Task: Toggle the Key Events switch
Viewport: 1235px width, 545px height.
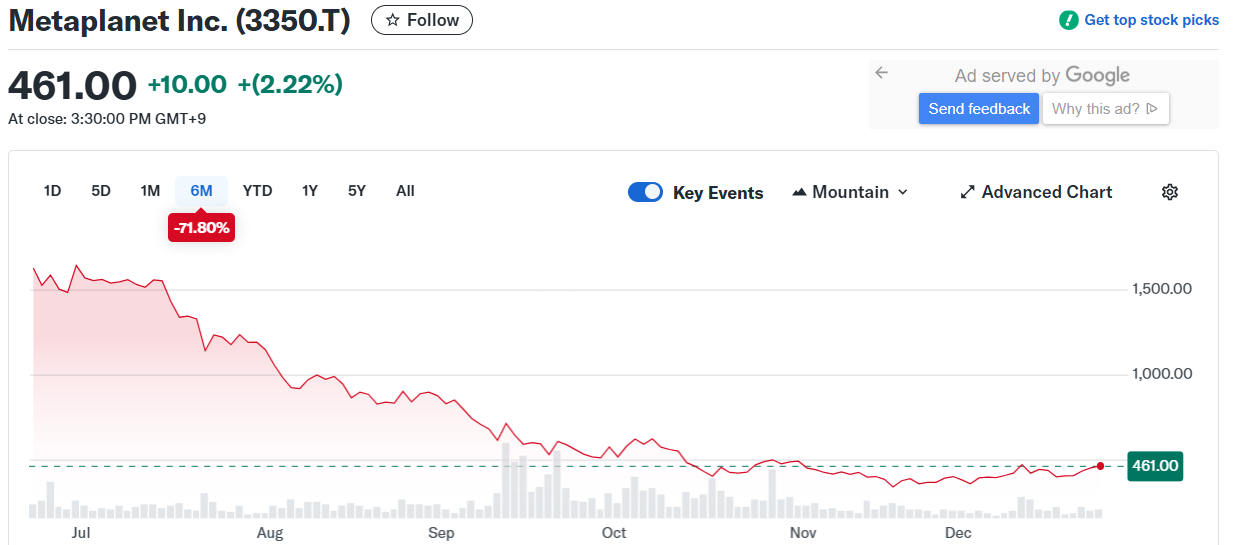Action: pos(645,192)
